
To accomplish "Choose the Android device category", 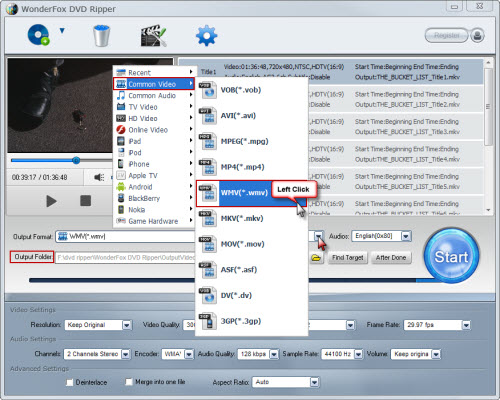I will pos(154,187).
